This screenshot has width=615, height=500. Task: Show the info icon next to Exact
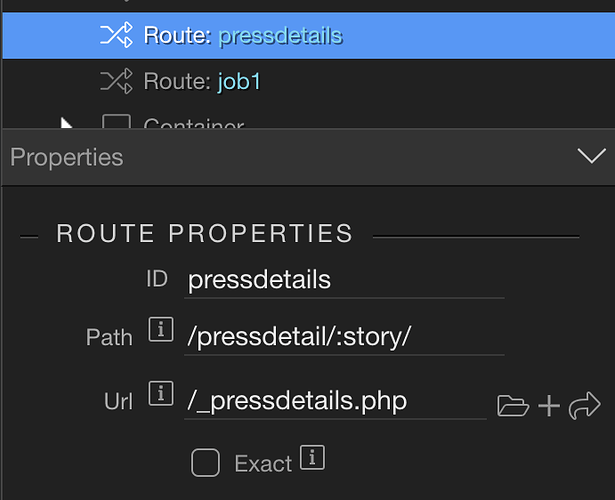point(312,457)
